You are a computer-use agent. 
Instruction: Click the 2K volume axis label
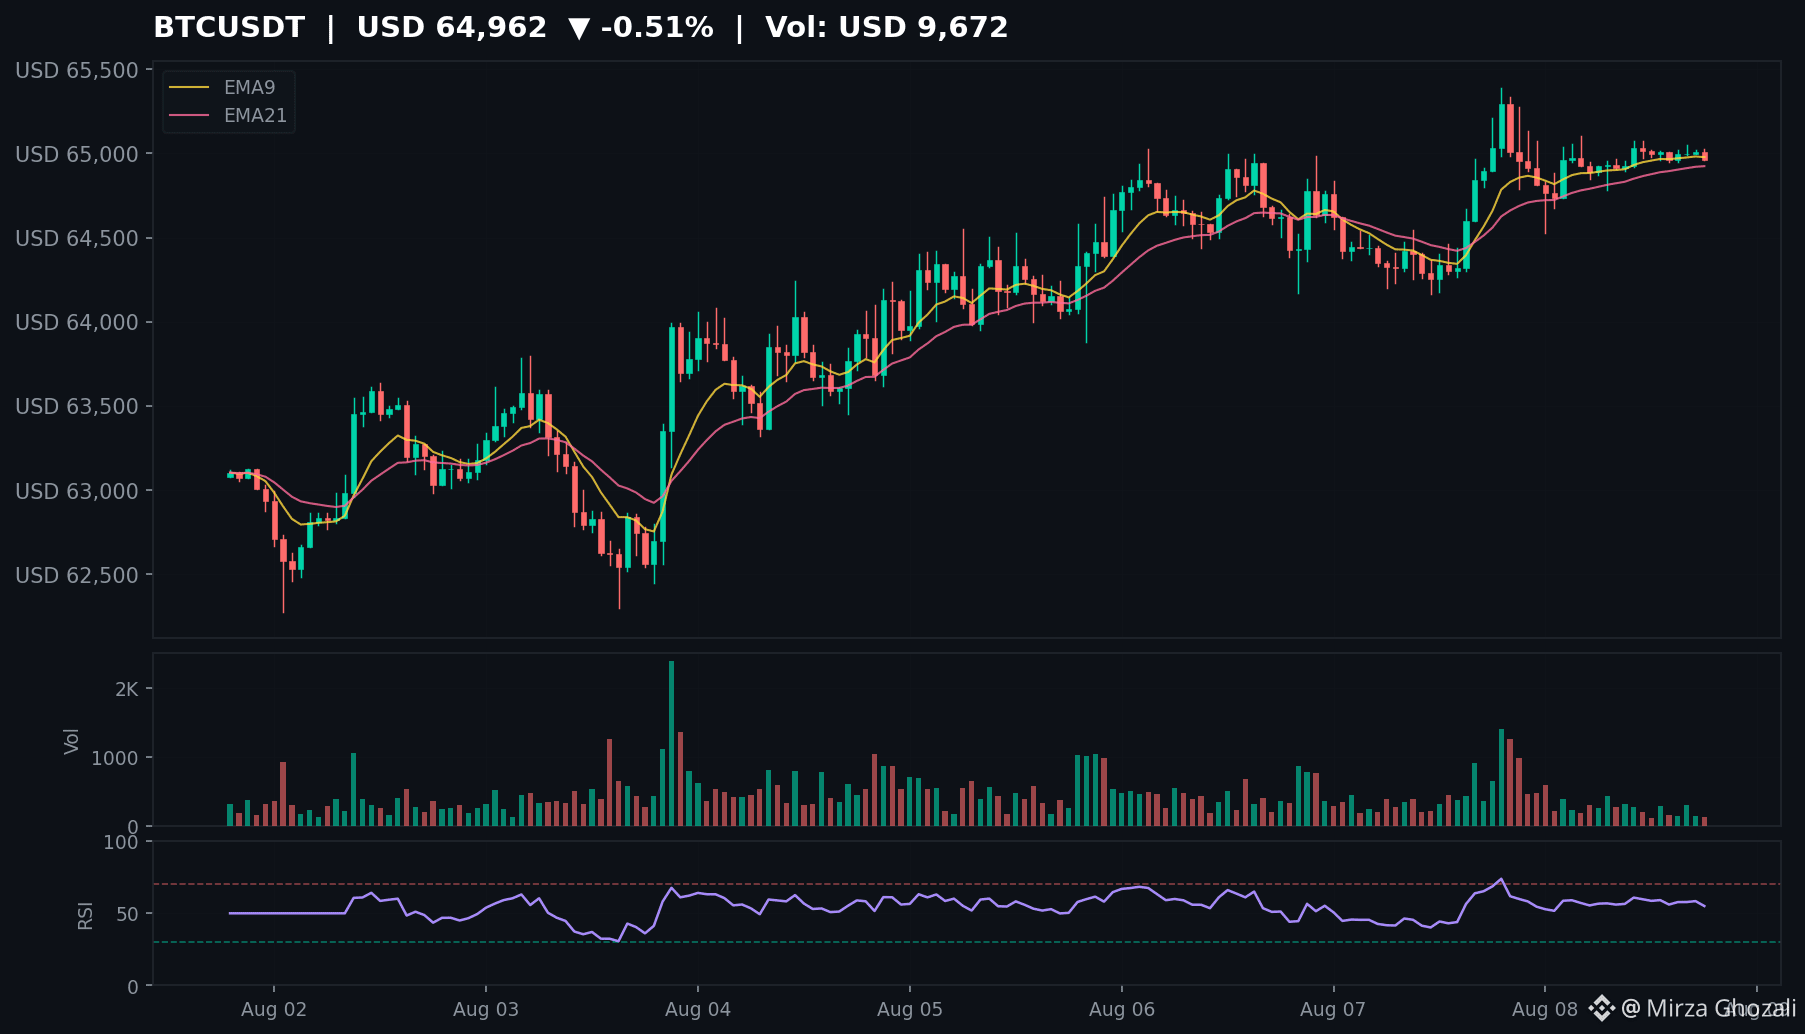point(126,689)
